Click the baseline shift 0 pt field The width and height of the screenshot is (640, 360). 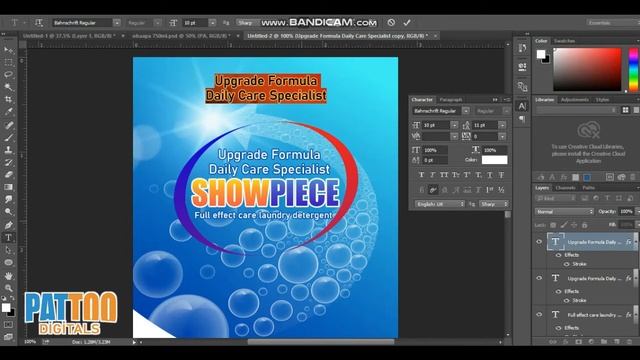pyautogui.click(x=435, y=160)
